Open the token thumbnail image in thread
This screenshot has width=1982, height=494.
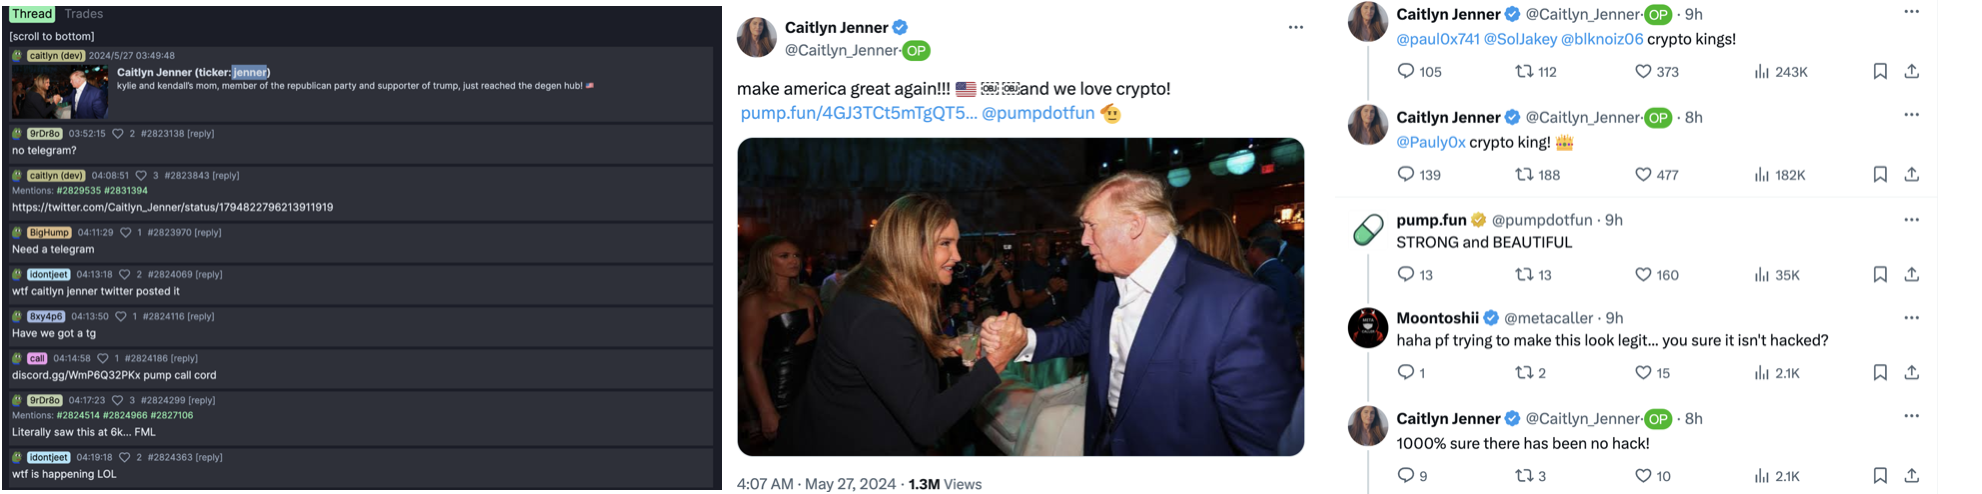60,93
